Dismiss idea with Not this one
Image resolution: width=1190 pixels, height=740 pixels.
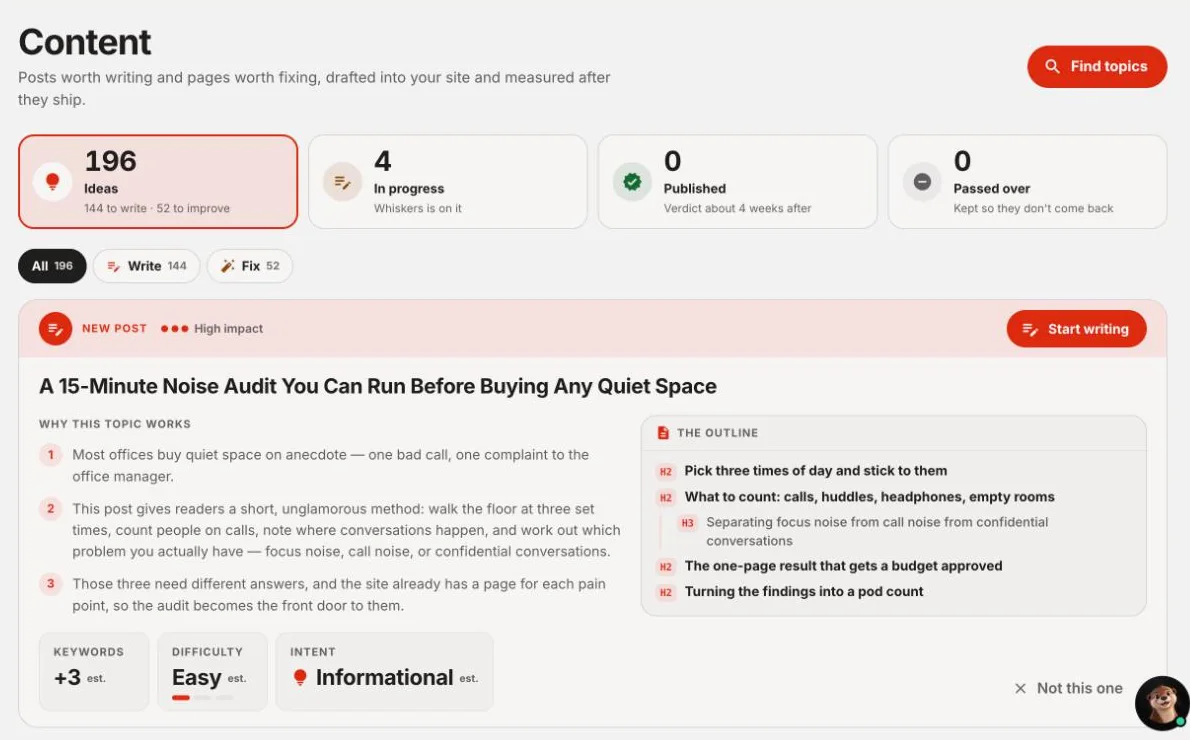[x=1069, y=688]
